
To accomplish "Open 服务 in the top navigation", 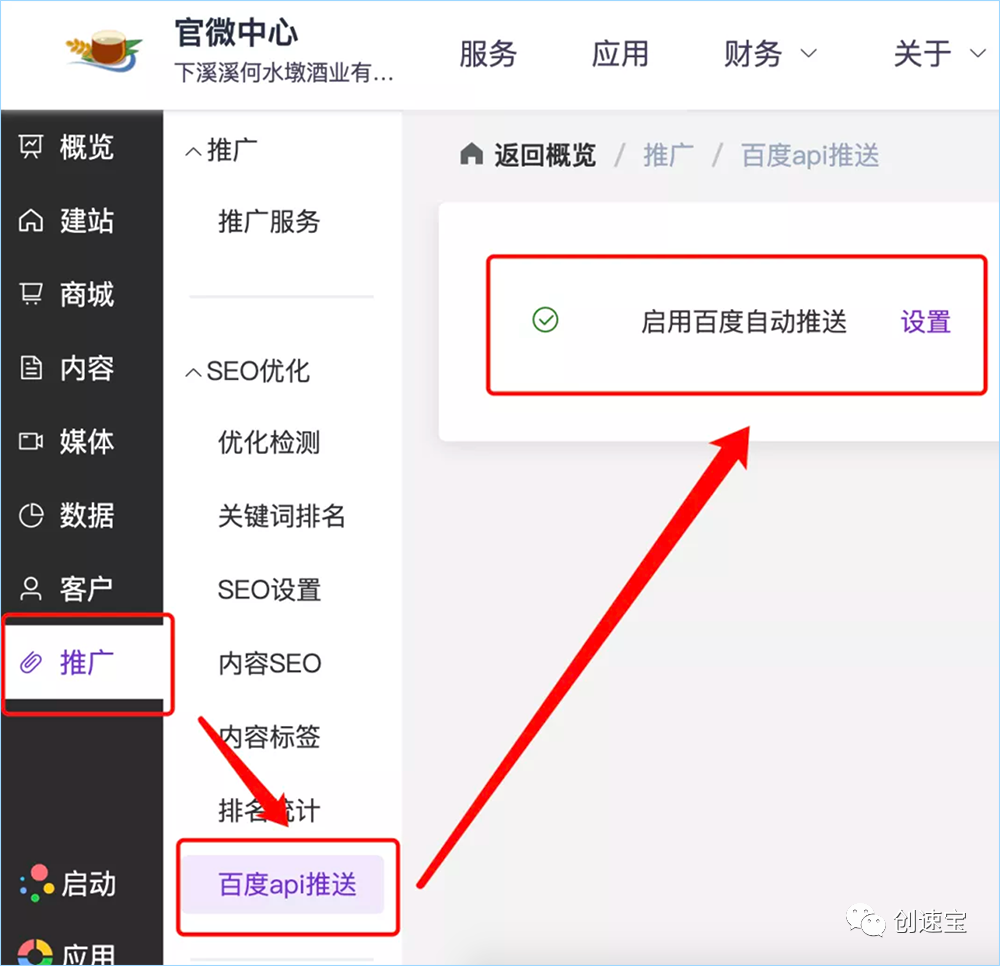I will [488, 54].
